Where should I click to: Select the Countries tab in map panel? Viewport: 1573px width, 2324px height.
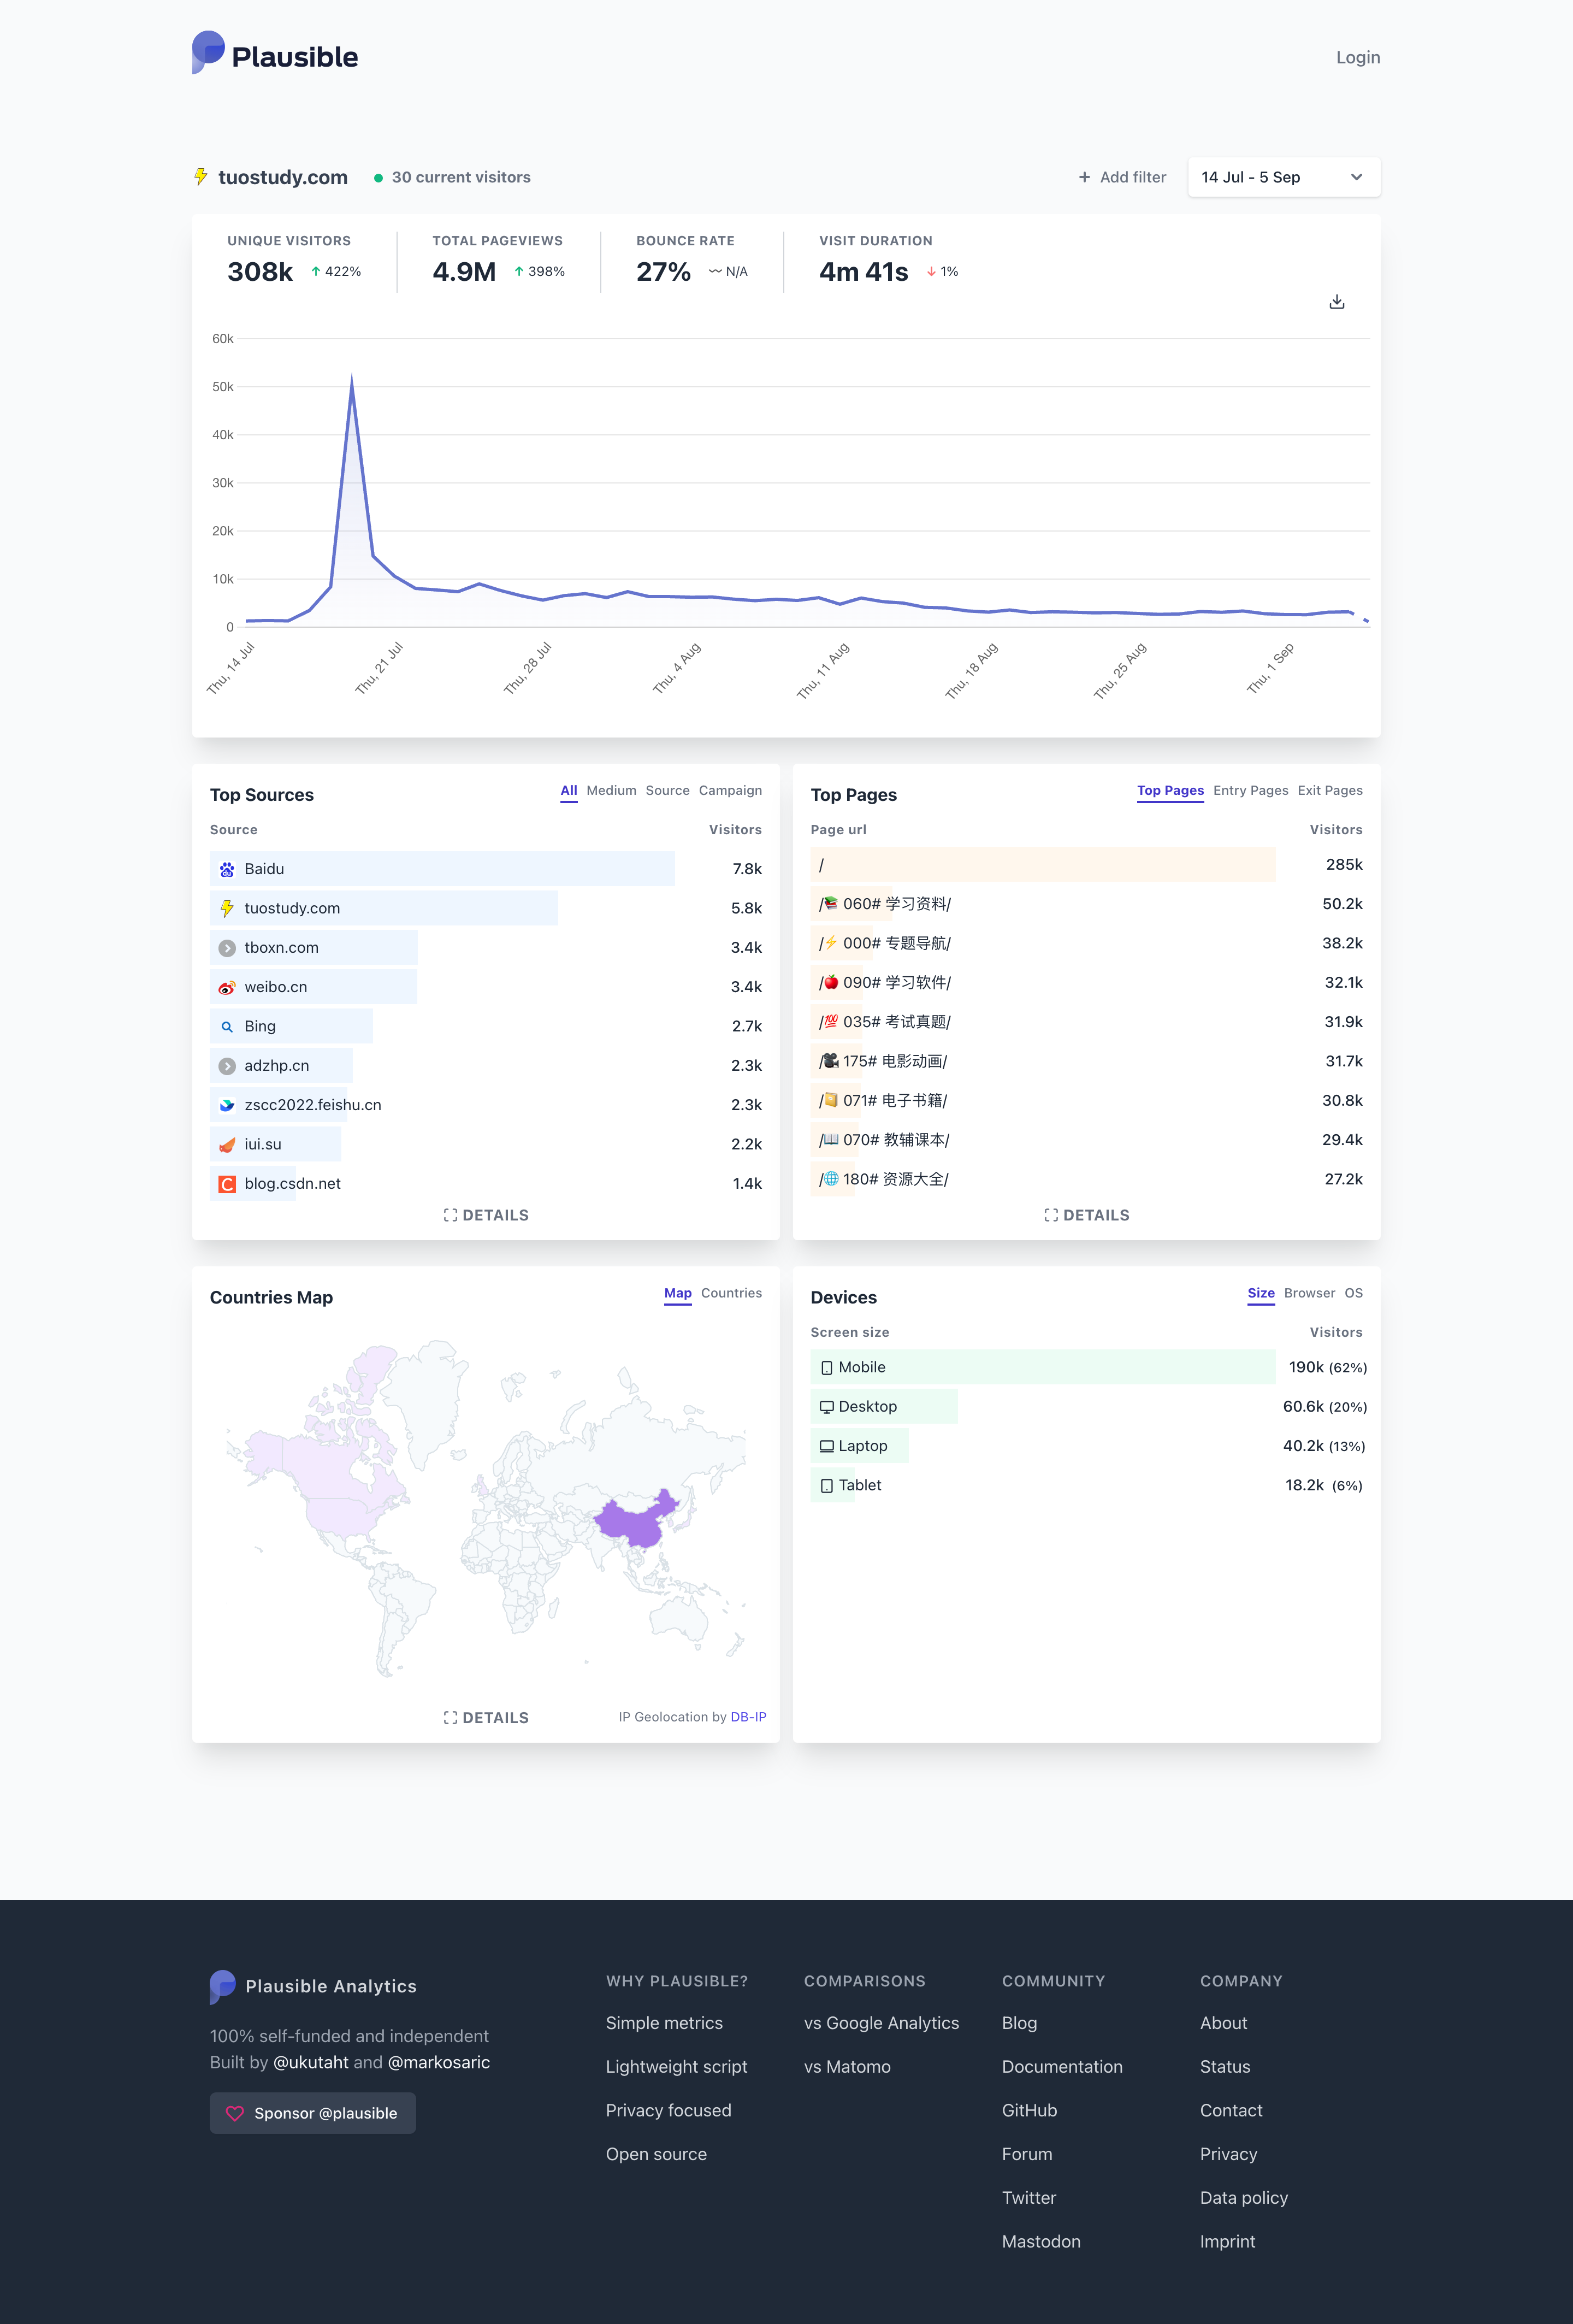[x=731, y=1293]
